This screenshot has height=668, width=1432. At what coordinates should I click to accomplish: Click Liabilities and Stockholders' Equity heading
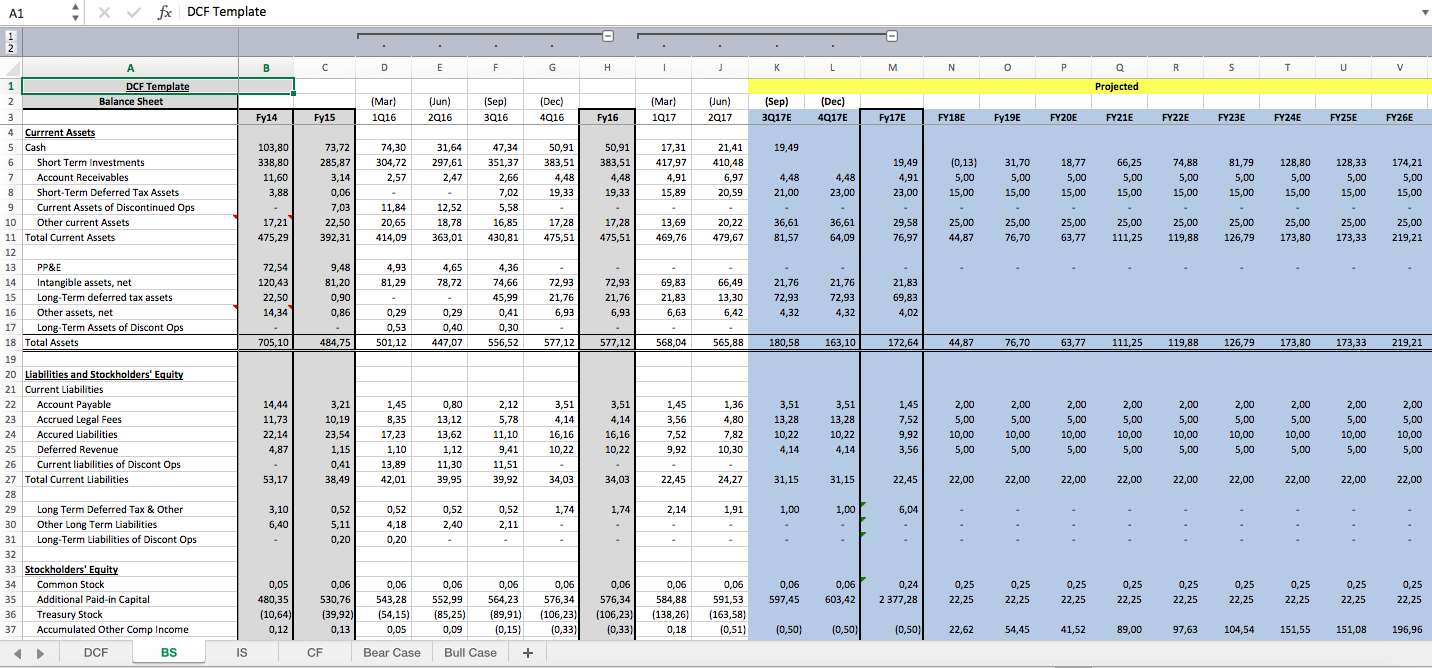104,374
